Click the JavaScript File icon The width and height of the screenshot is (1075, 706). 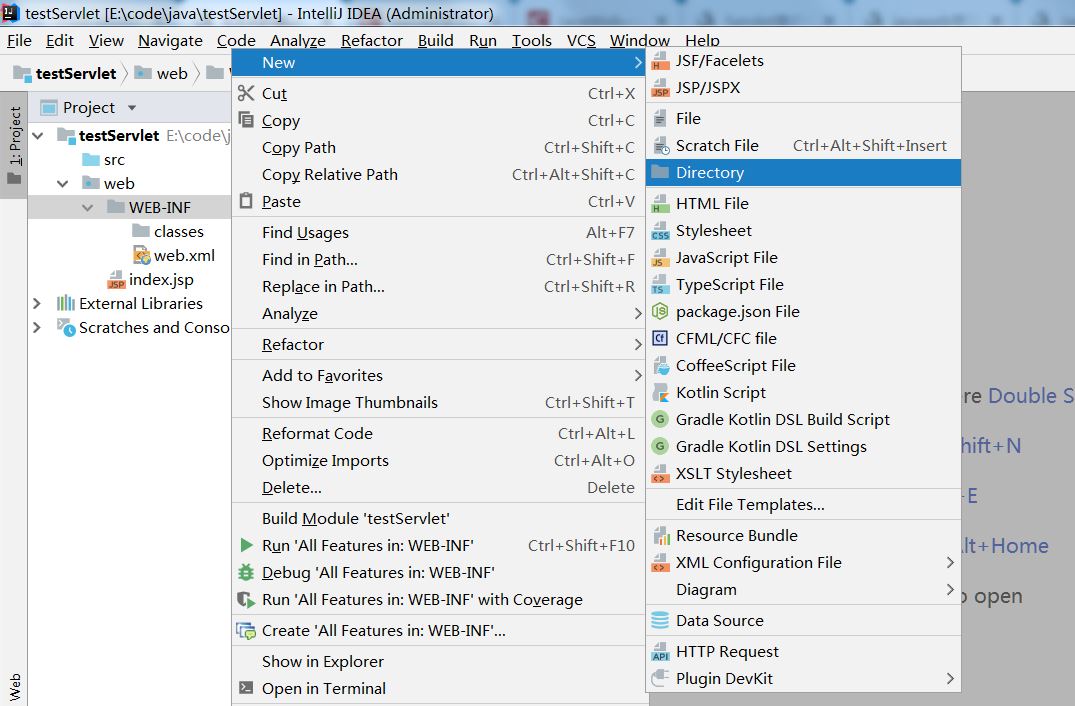[x=660, y=257]
